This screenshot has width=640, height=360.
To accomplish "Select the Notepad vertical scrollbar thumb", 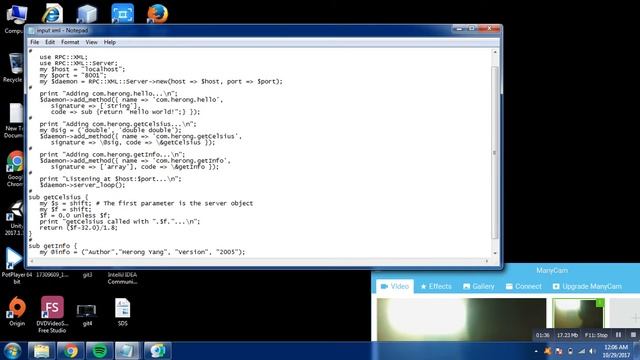I will tap(495, 152).
